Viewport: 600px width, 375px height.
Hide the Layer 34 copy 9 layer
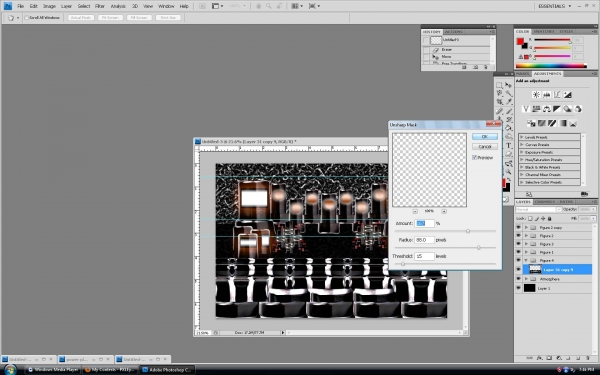point(518,269)
